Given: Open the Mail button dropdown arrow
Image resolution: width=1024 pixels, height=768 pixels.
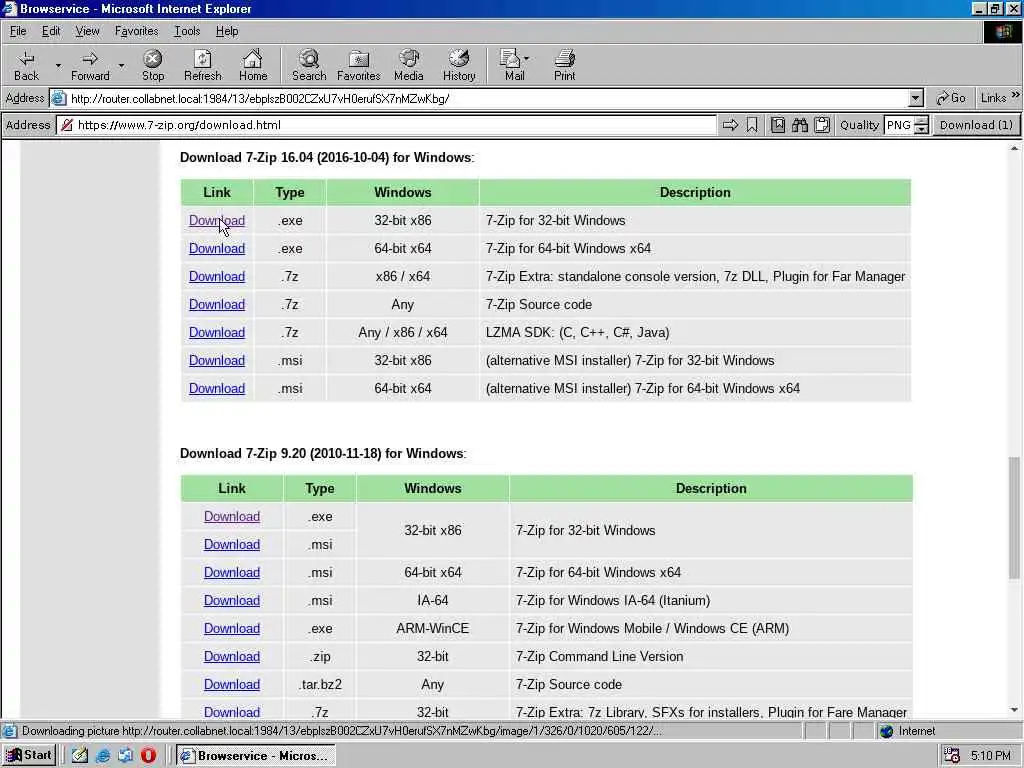Looking at the screenshot, I should (x=526, y=59).
